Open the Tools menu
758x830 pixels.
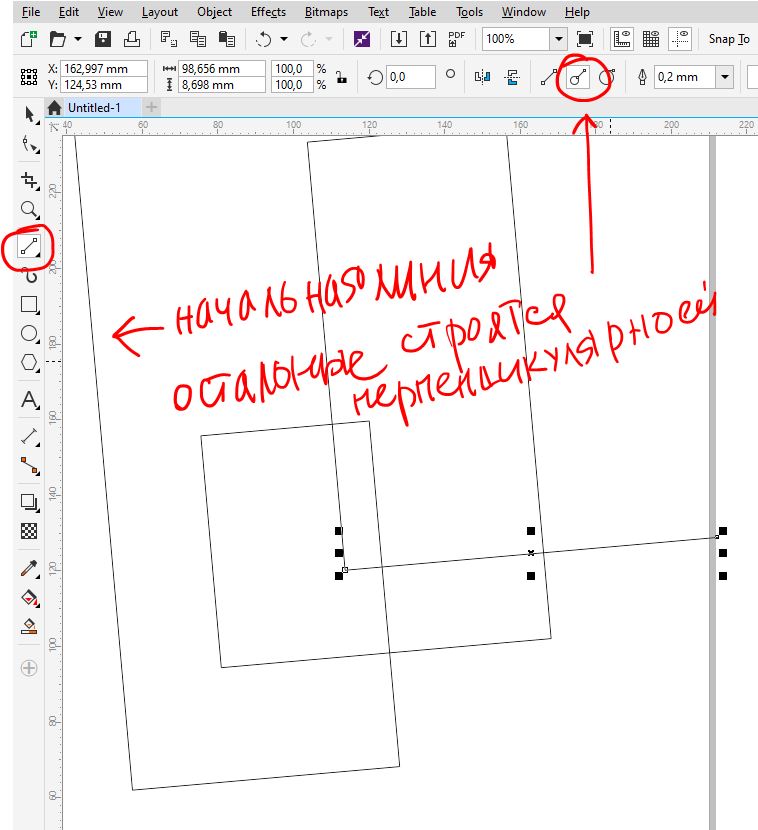click(x=470, y=12)
